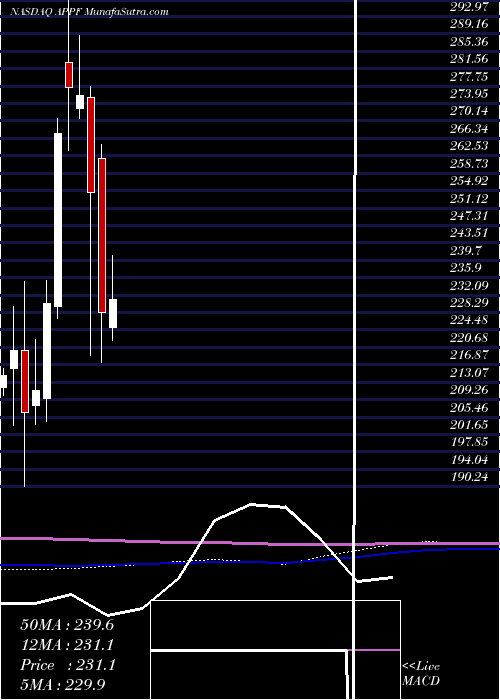Click the 285.36 price axis label
Screen dimensions: 500x700
click(x=469, y=42)
